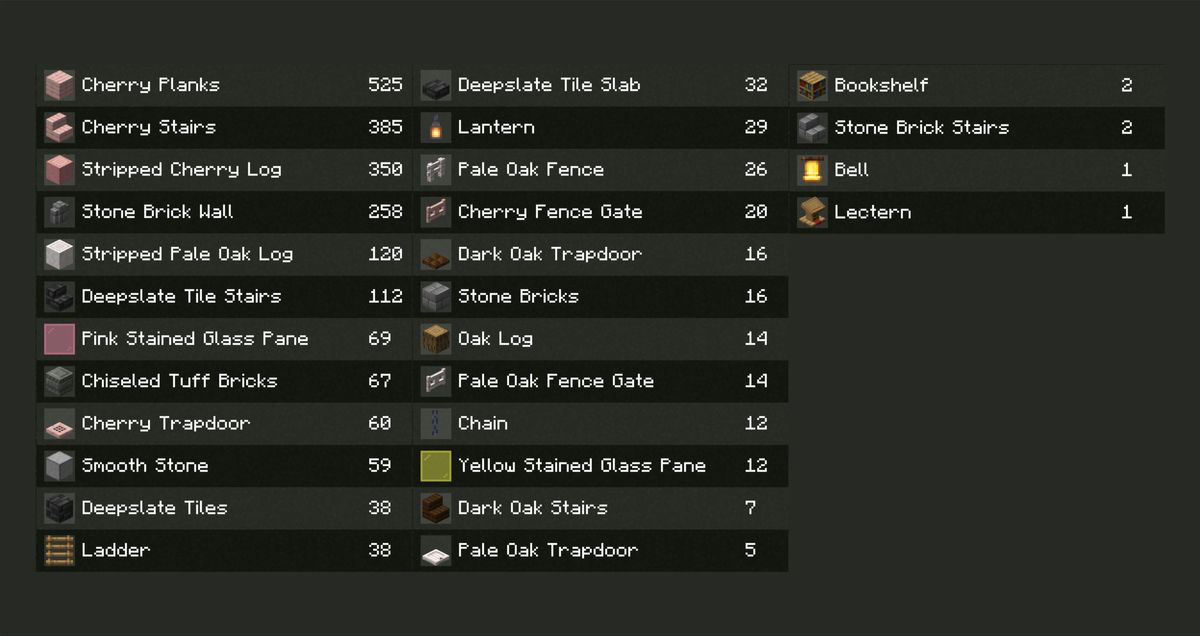Select the Stone Brick Wall label
Viewport: 1200px width, 636px height.
[157, 212]
